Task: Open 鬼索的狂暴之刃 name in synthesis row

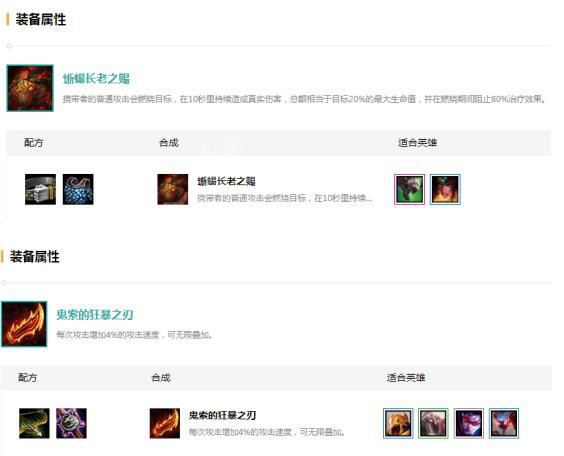Action: pyautogui.click(x=222, y=415)
